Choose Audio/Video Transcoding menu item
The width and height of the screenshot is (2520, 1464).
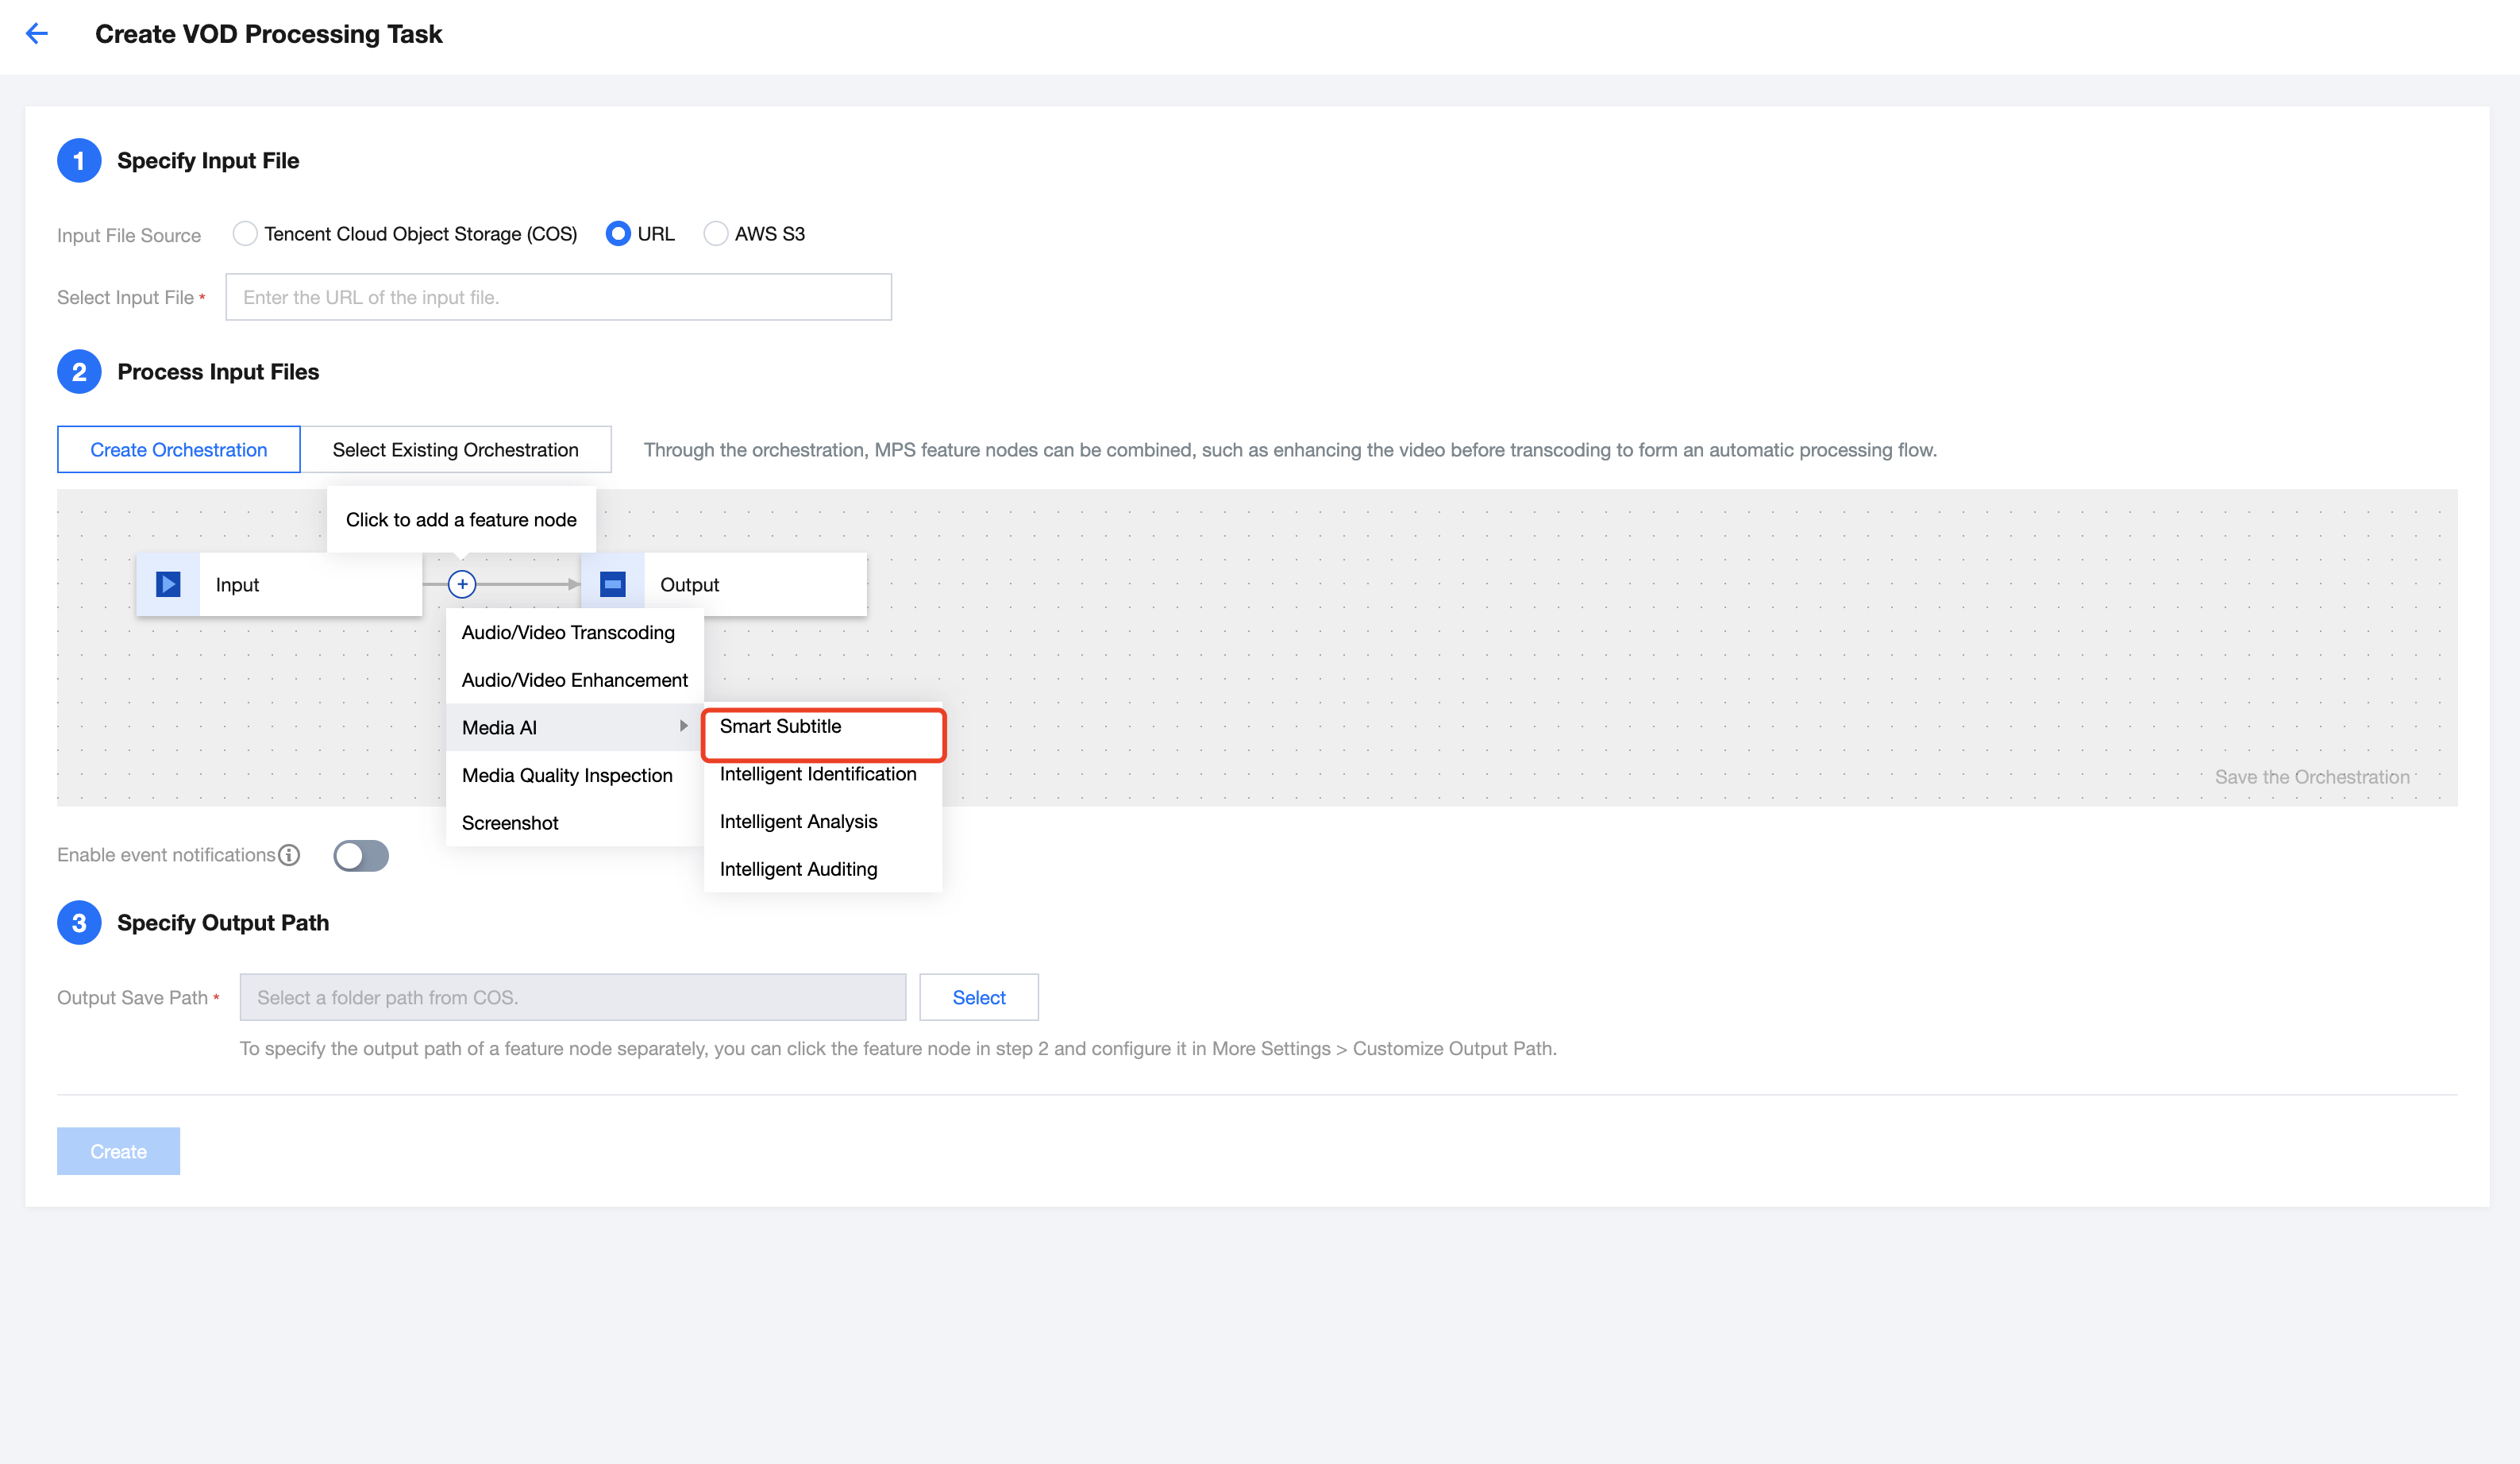pos(568,632)
